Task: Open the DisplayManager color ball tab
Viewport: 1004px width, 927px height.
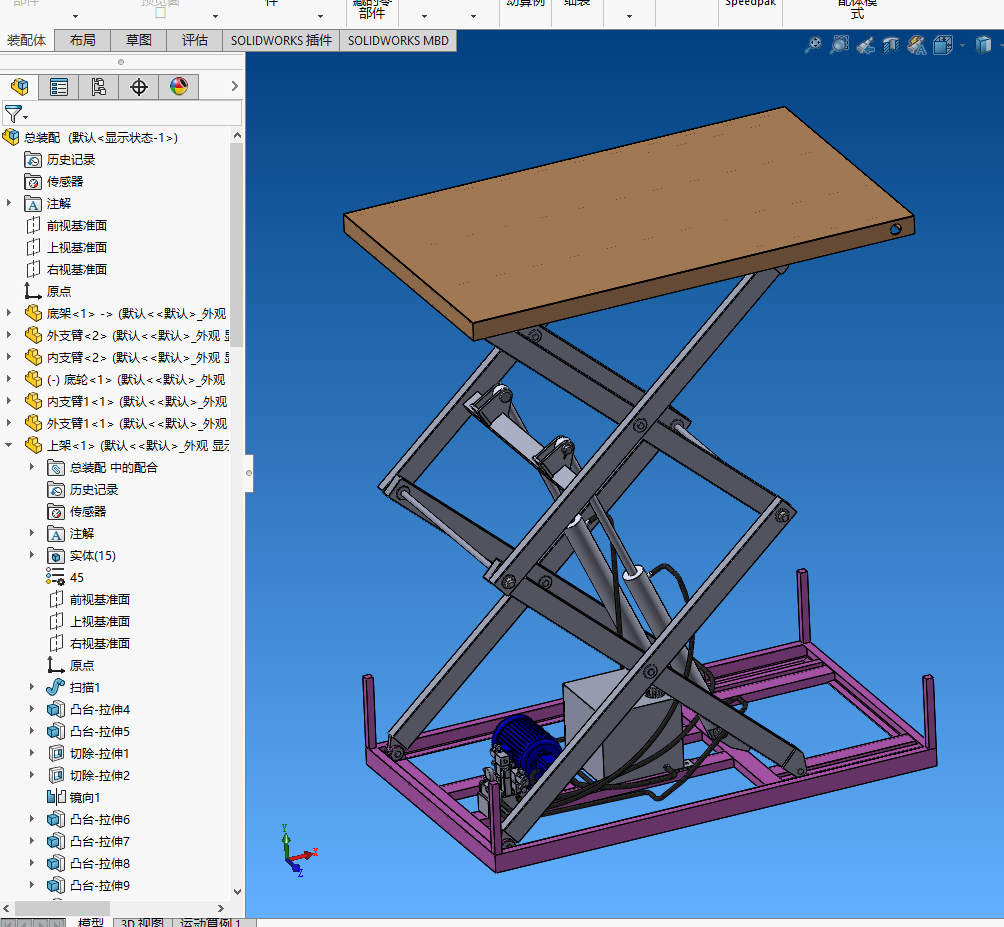Action: coord(179,87)
